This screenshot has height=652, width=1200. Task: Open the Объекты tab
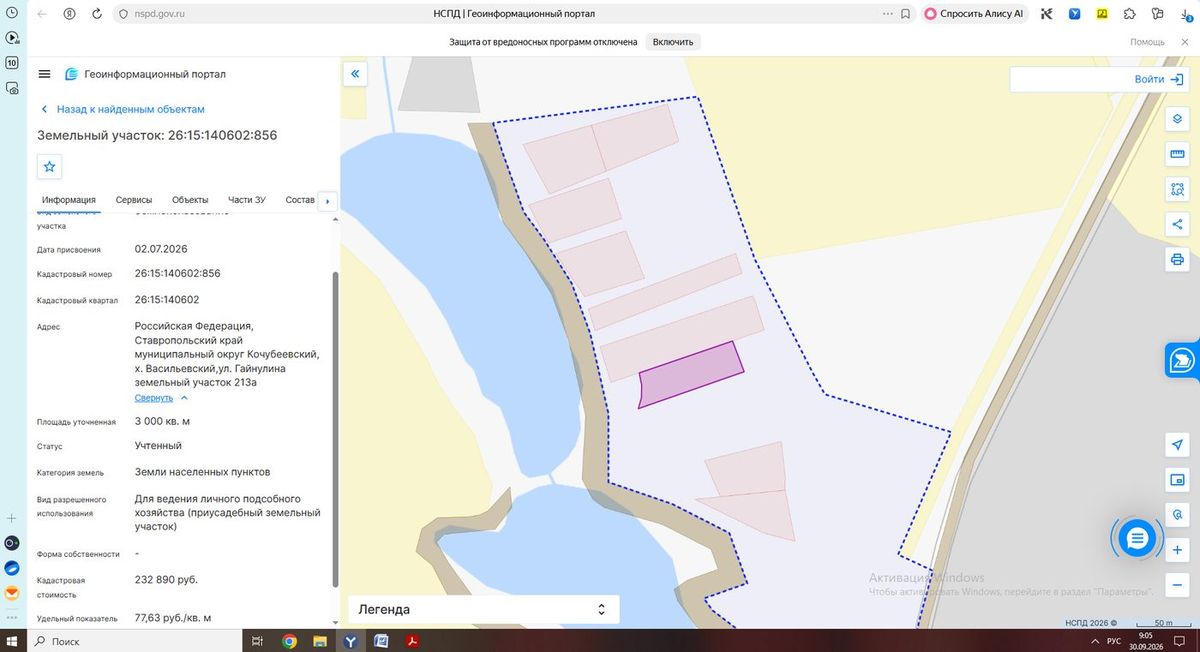click(x=190, y=200)
